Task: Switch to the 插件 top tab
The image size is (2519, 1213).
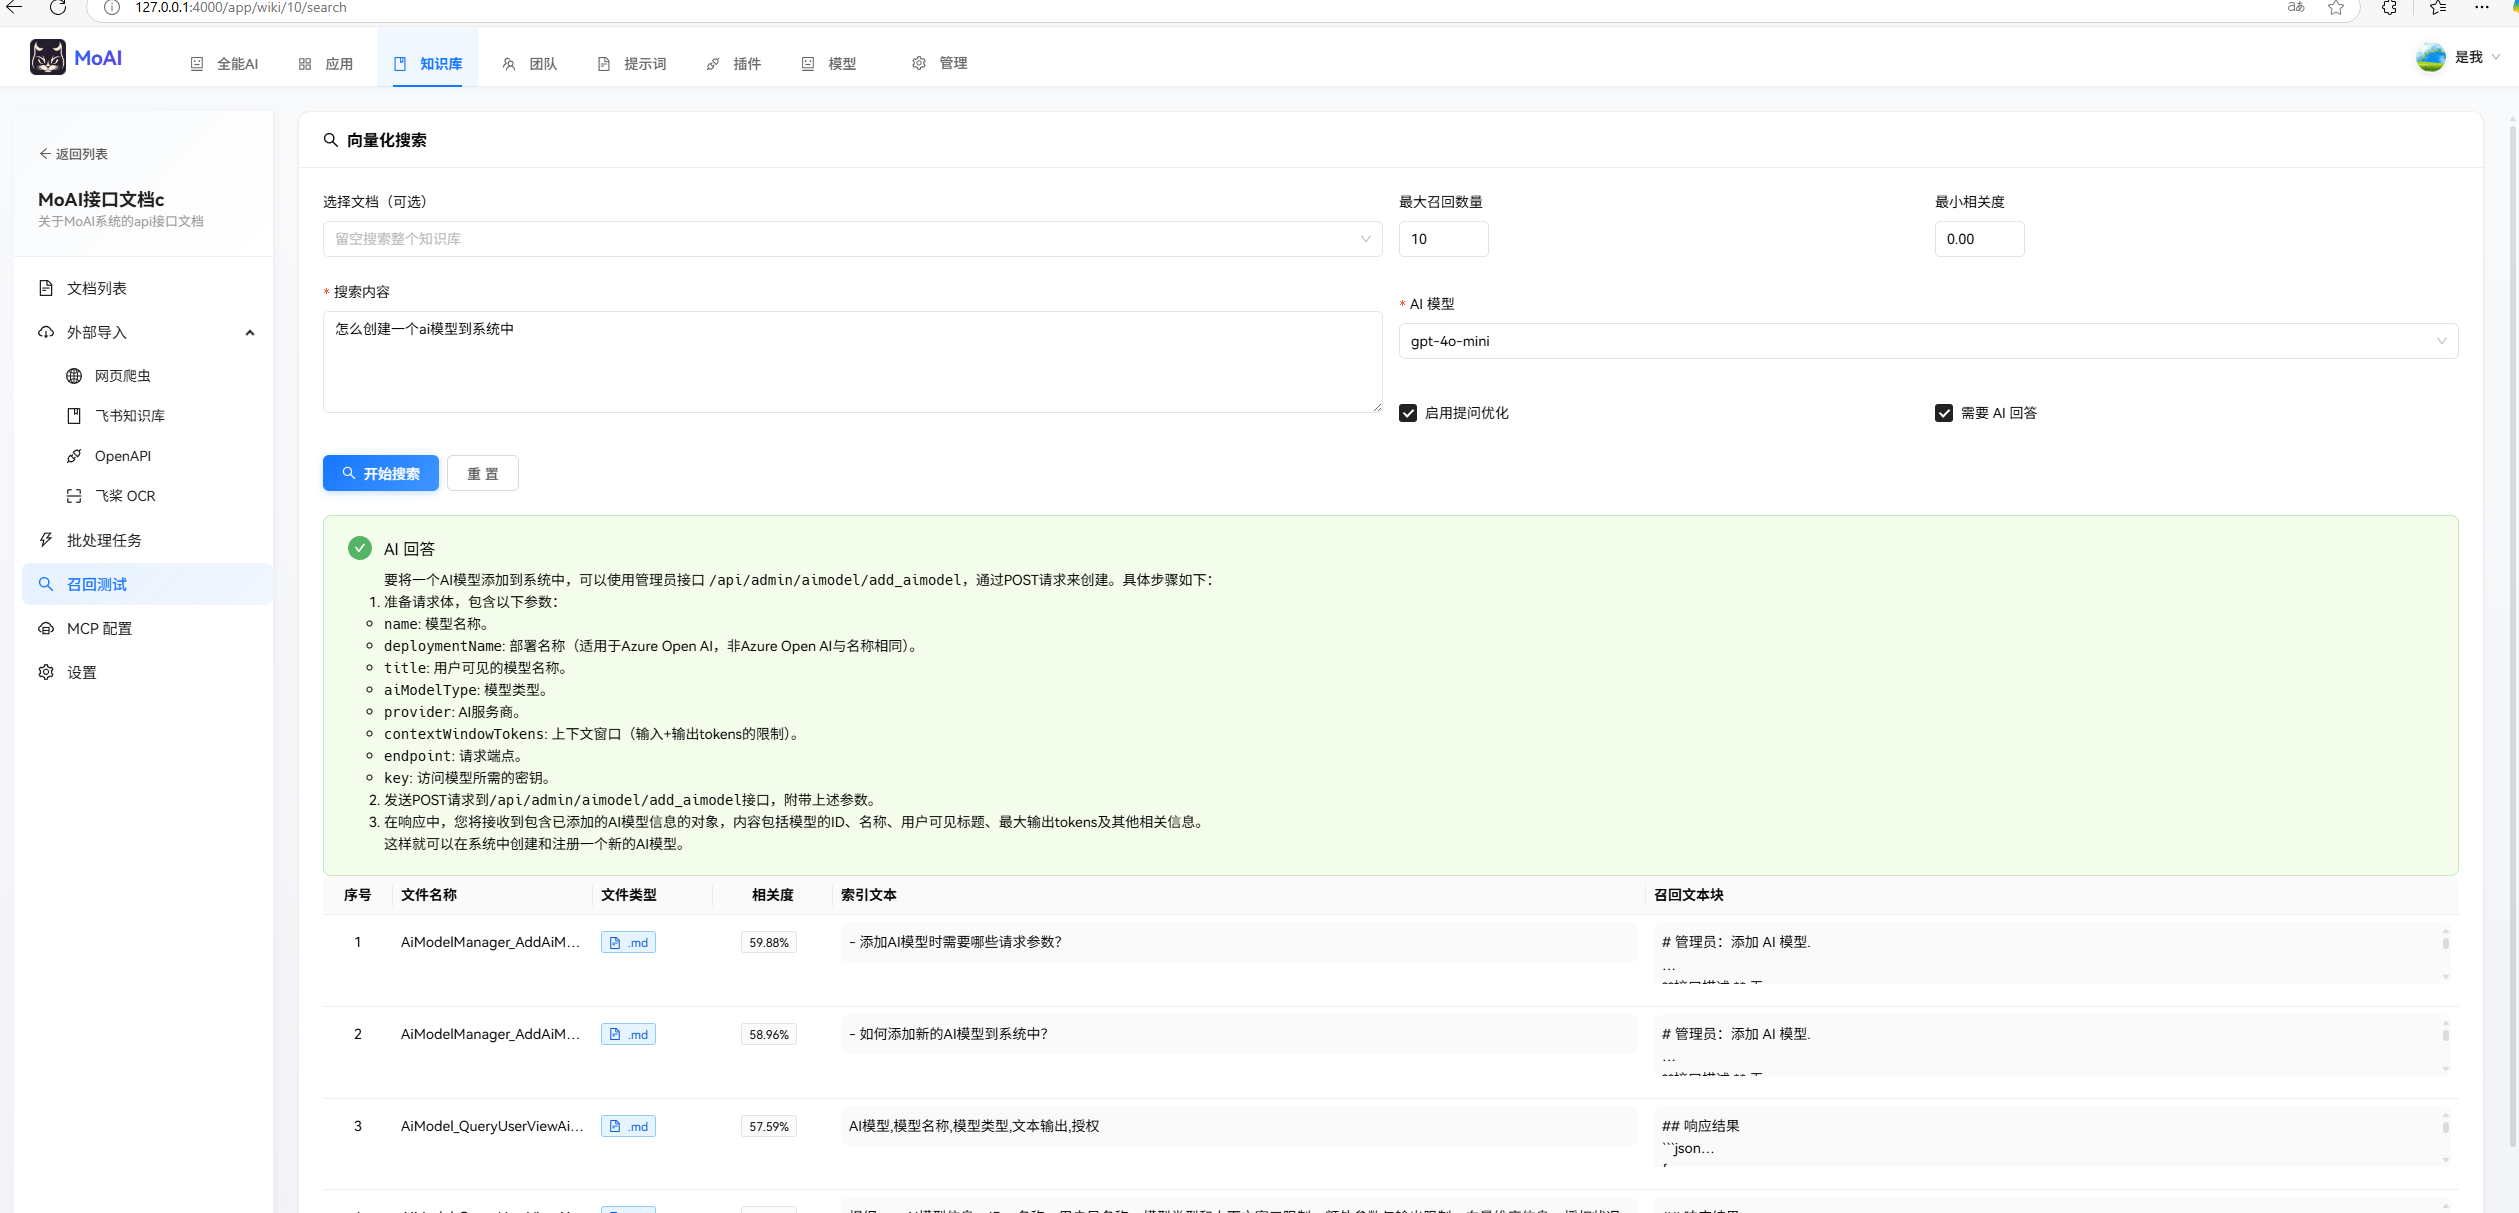Action: 734,64
